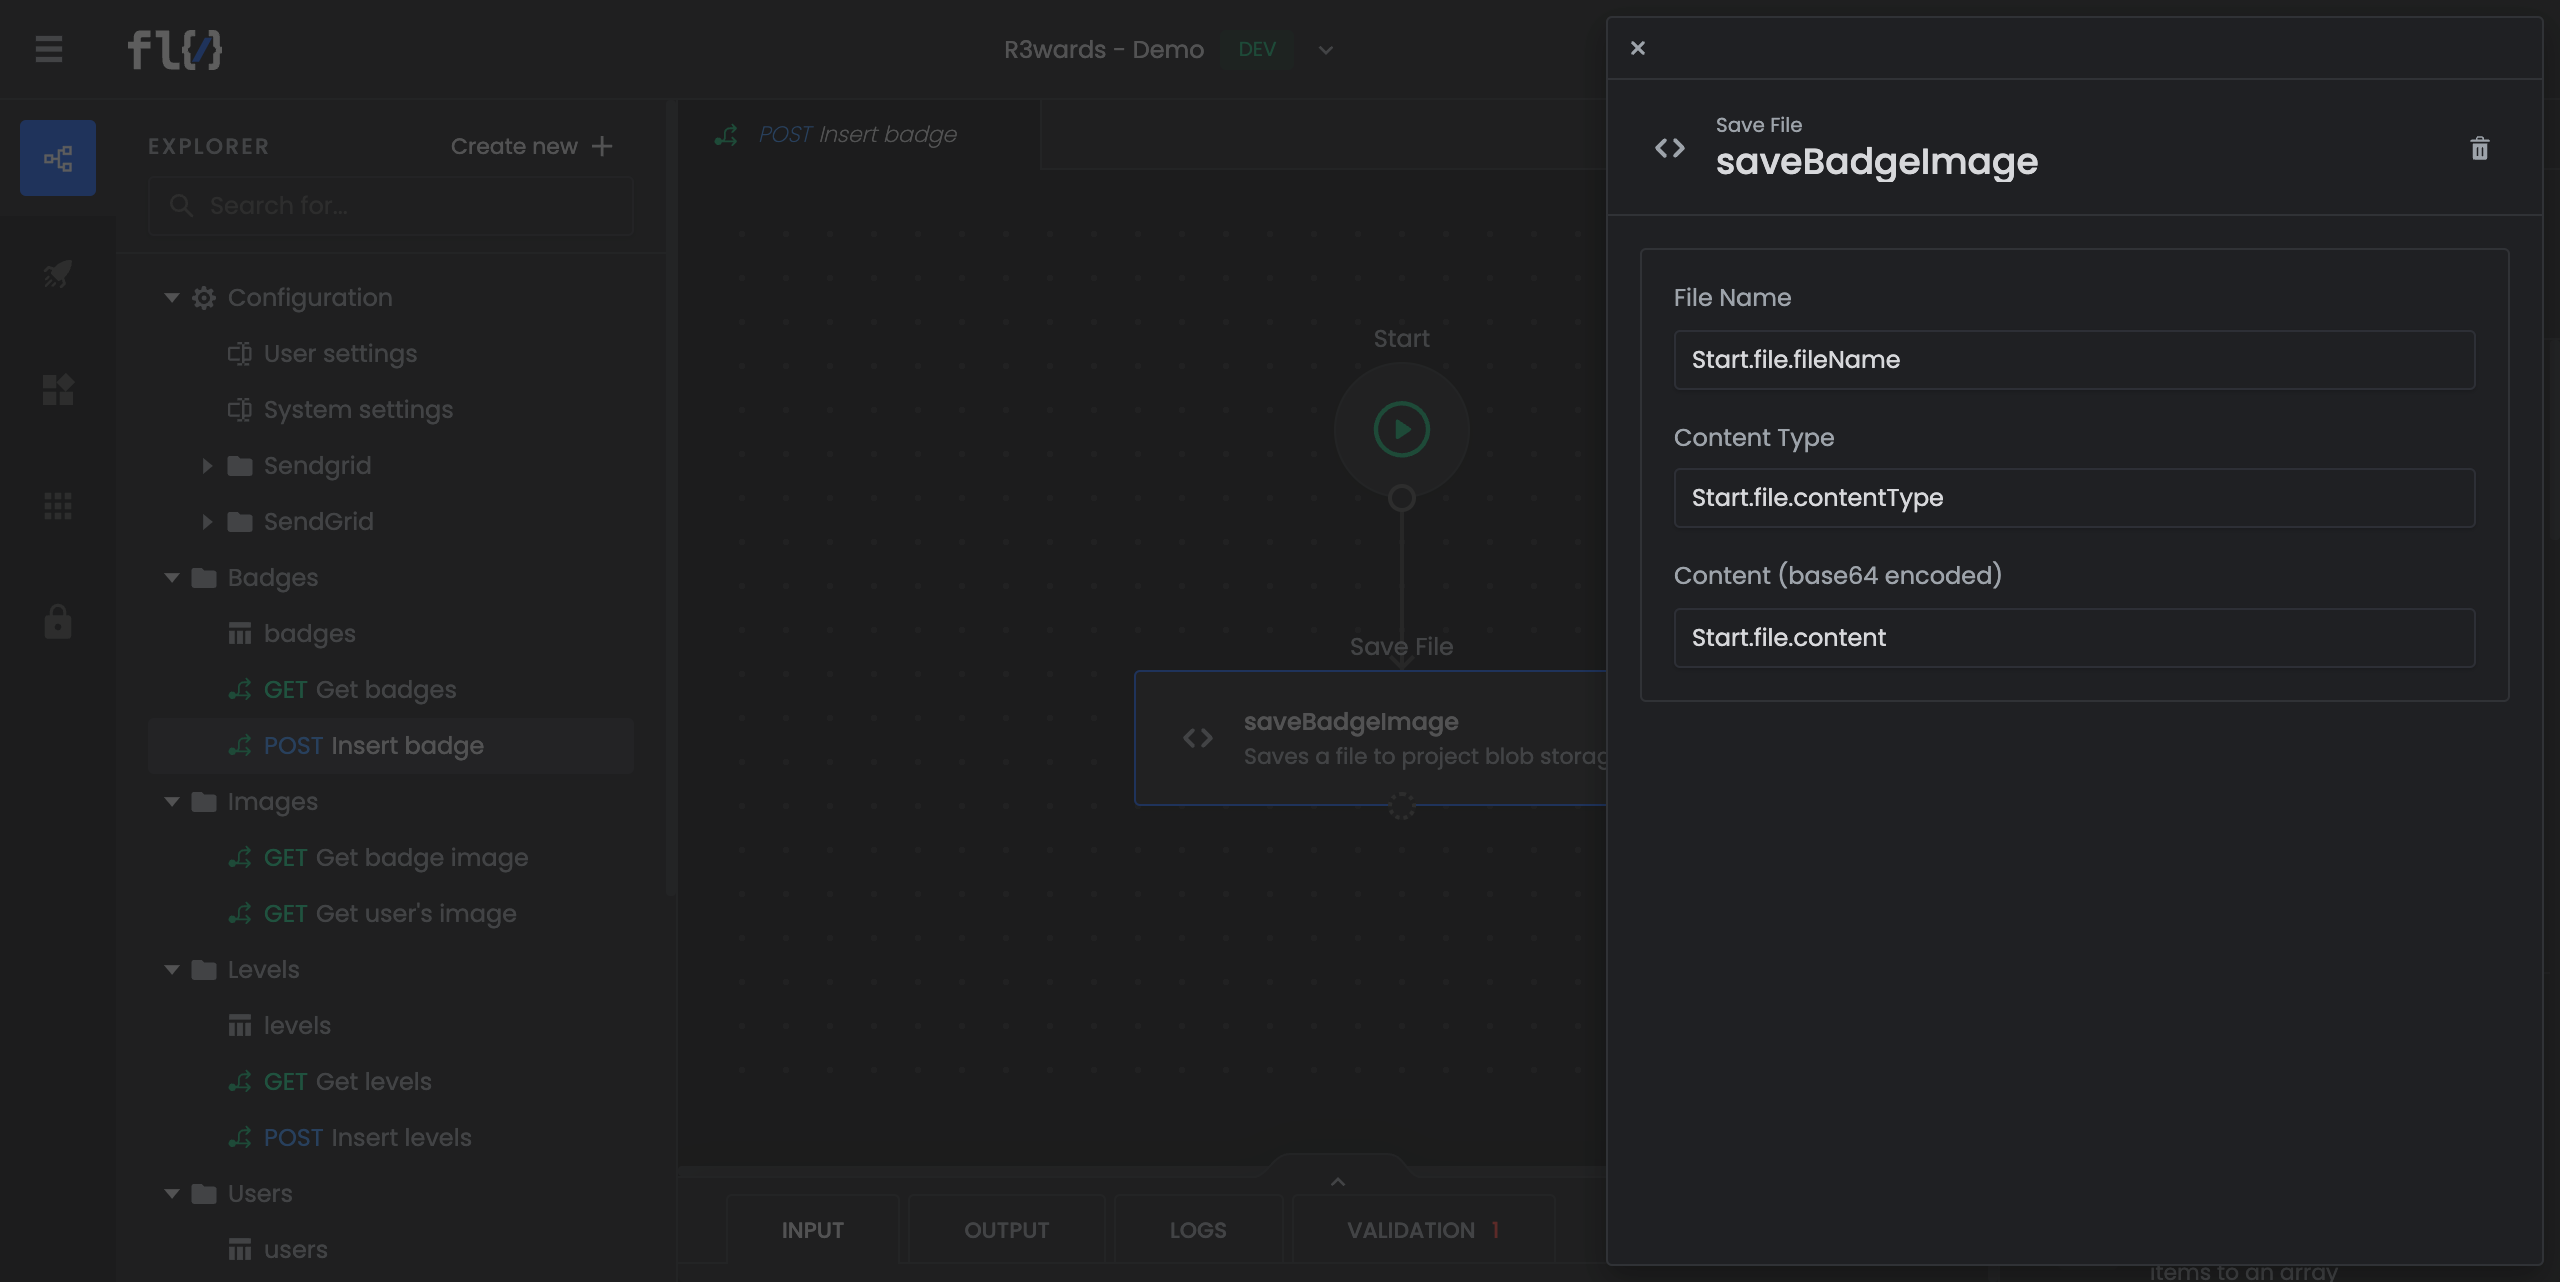
Task: Close the Save File panel
Action: 1637,48
